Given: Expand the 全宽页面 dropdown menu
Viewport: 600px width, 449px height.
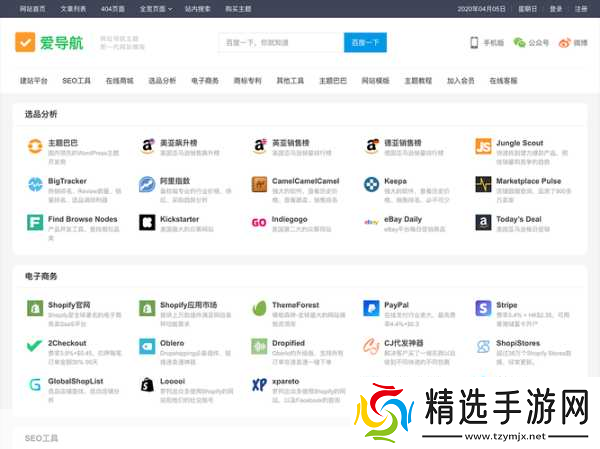Looking at the screenshot, I should tap(156, 9).
